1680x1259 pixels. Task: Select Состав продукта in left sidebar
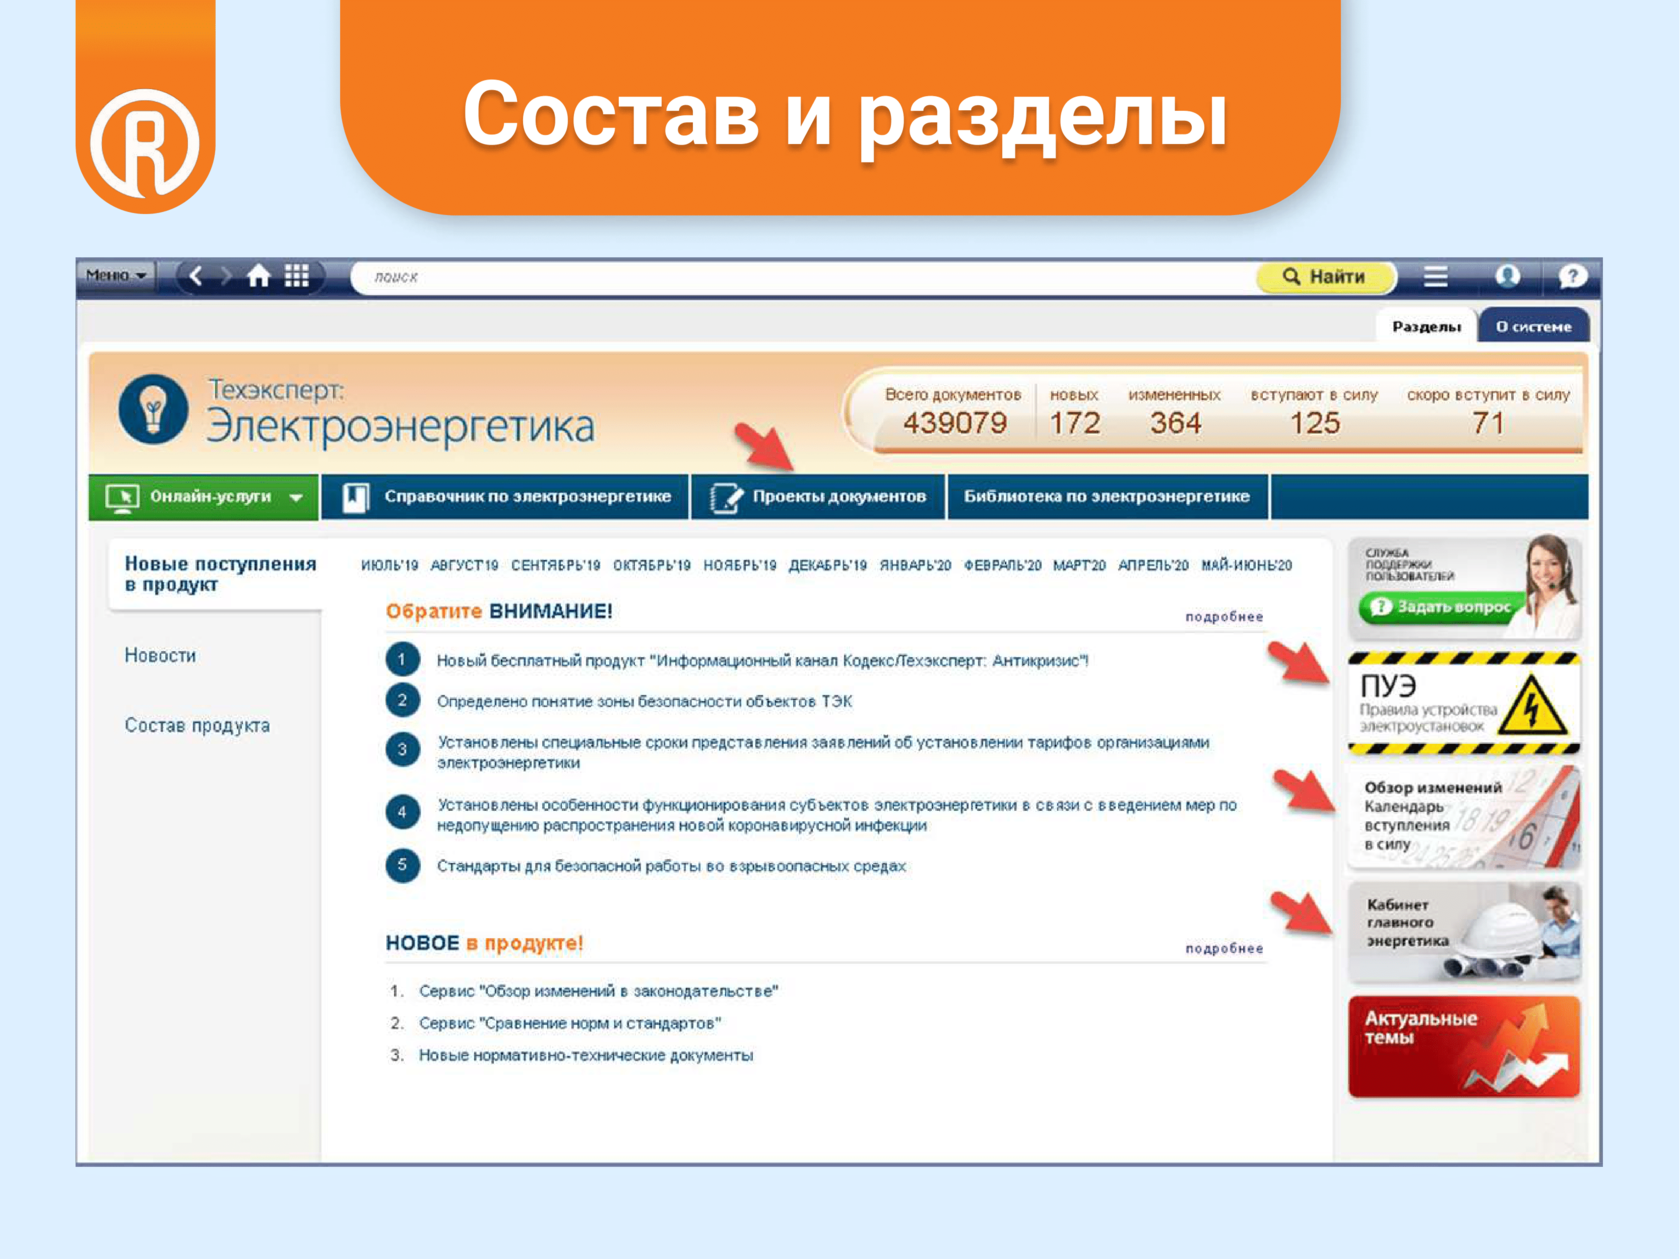[197, 726]
